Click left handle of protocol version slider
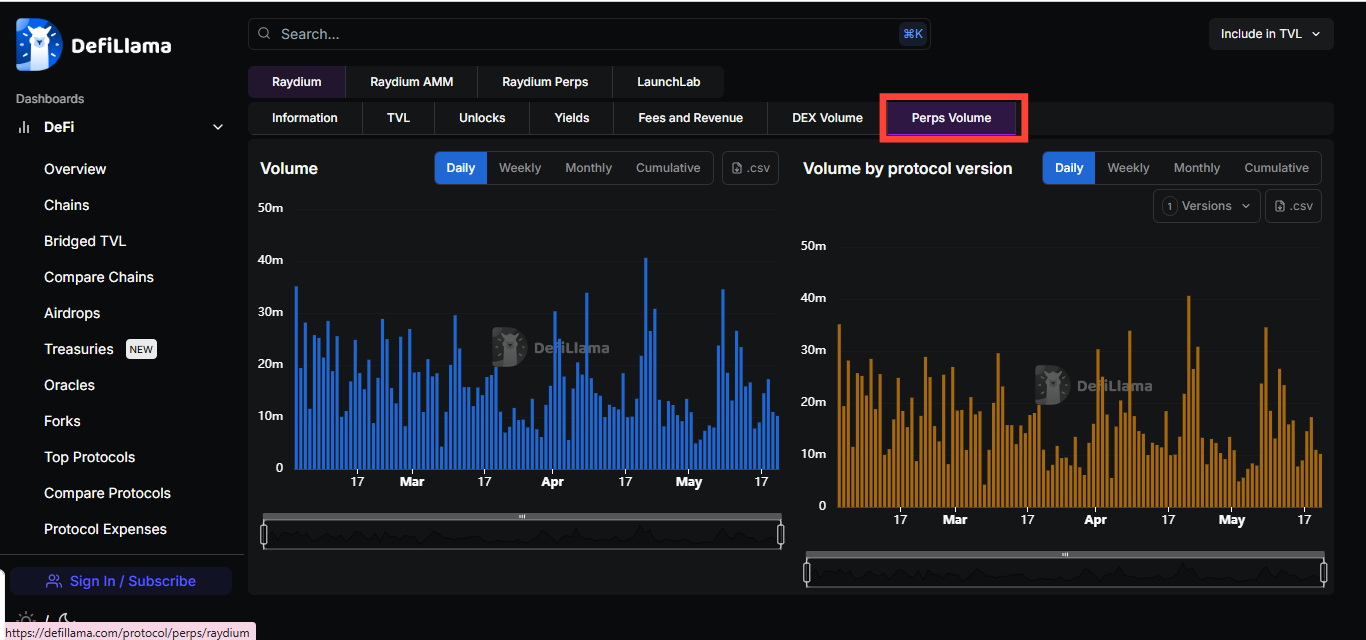 click(807, 572)
